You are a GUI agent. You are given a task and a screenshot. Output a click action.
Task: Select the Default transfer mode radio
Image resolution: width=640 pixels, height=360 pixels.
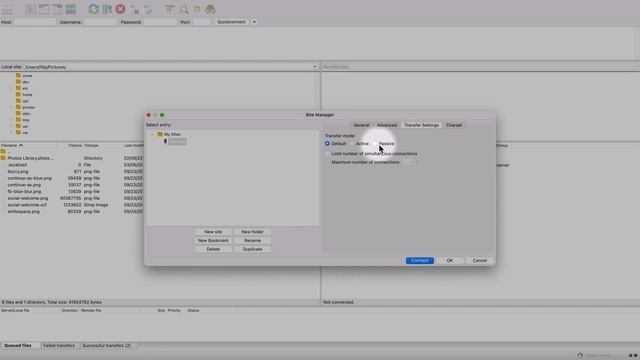[x=327, y=144]
